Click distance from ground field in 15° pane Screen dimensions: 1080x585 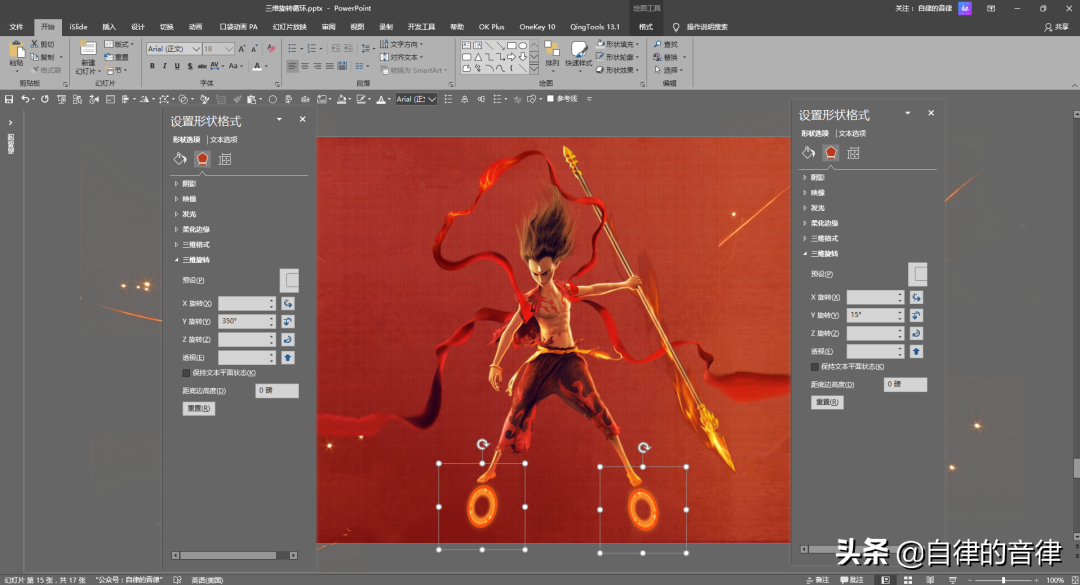pyautogui.click(x=905, y=384)
